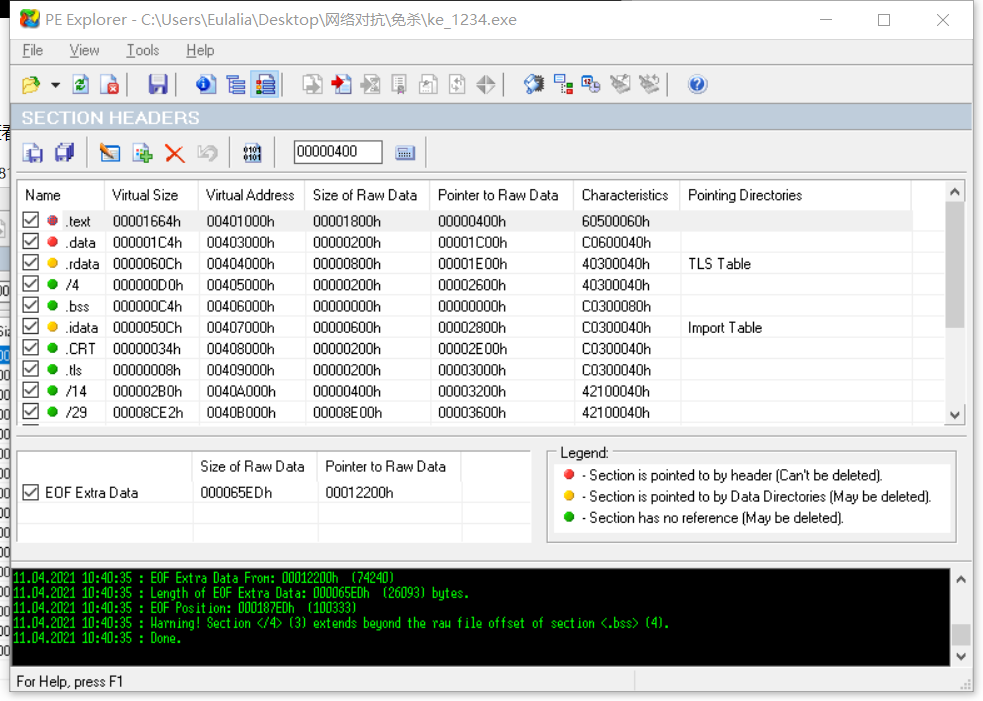Save the file with the floppy disk icon
Screen dimensions: 983x701
coord(158,85)
